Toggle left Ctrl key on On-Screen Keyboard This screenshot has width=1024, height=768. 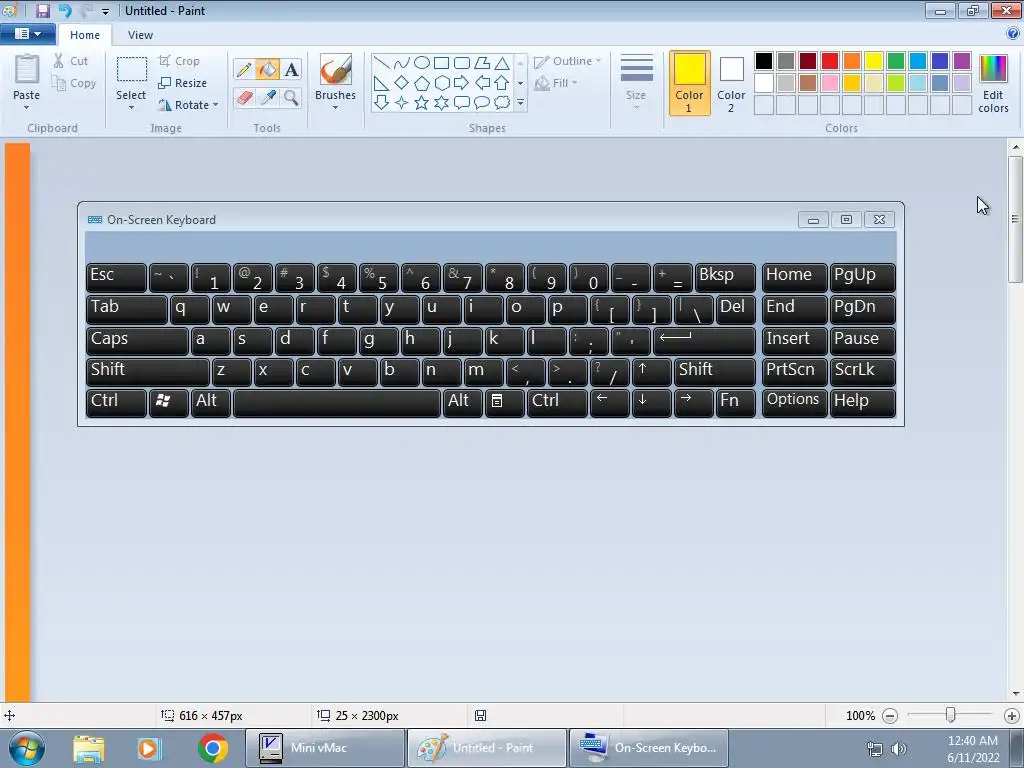point(116,402)
